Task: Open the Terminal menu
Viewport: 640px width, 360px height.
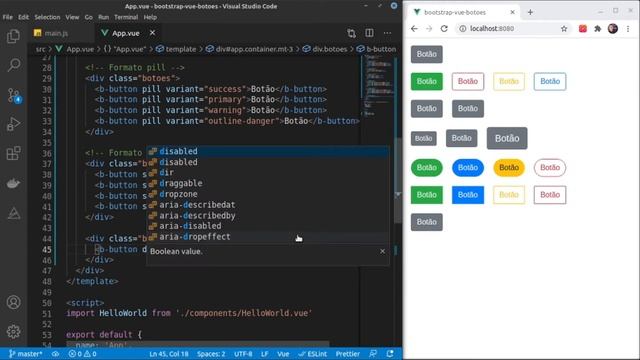Action: point(126,17)
